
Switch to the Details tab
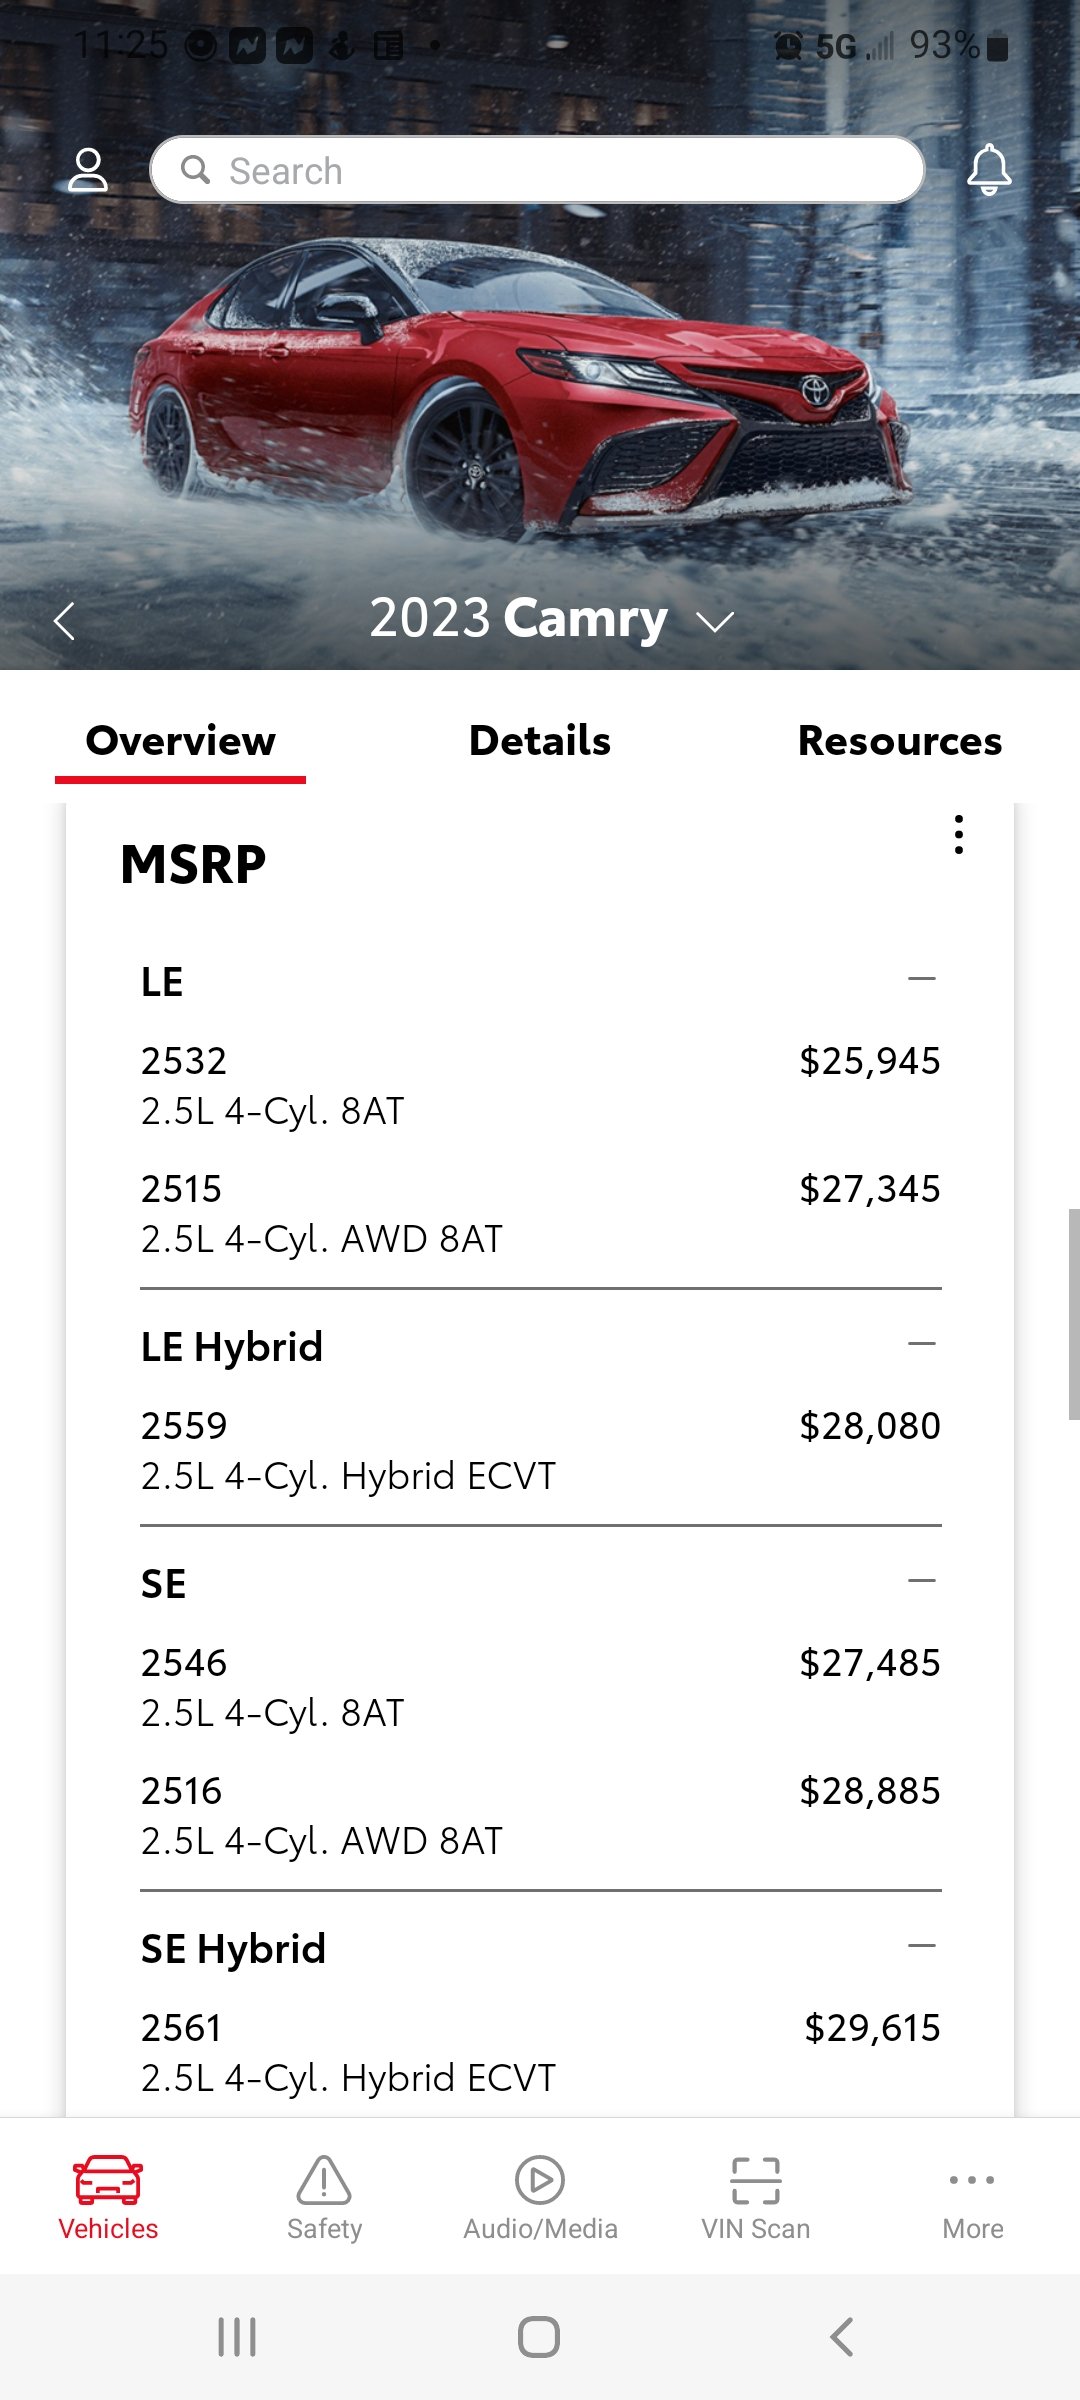(540, 741)
